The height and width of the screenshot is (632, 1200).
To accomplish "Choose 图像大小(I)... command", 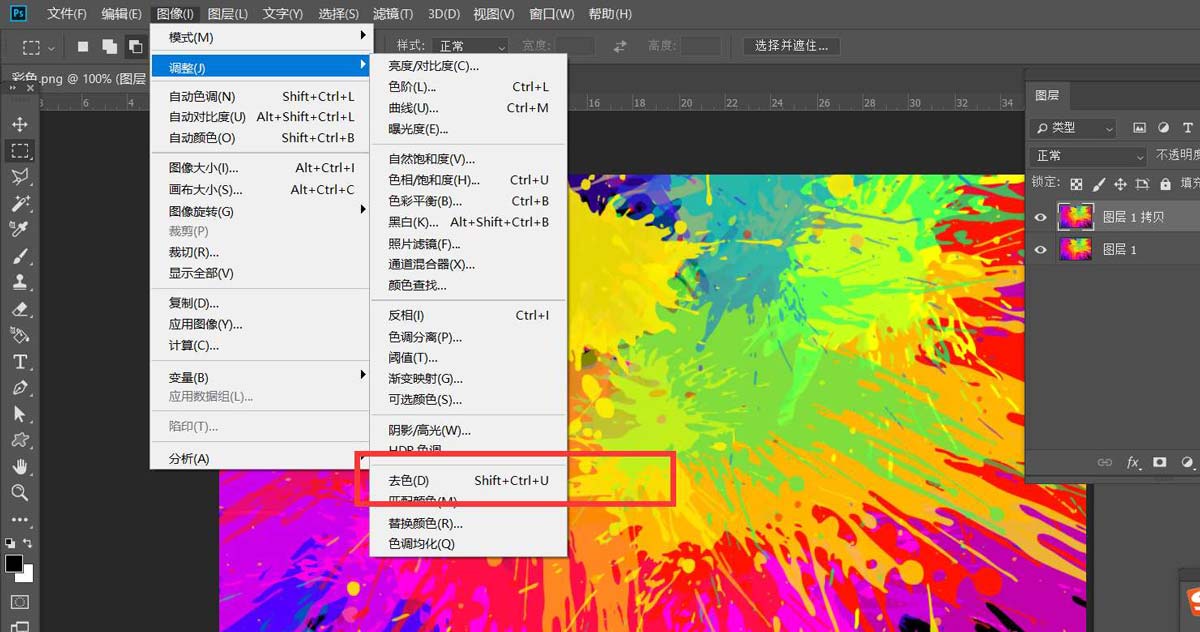I will 259,168.
